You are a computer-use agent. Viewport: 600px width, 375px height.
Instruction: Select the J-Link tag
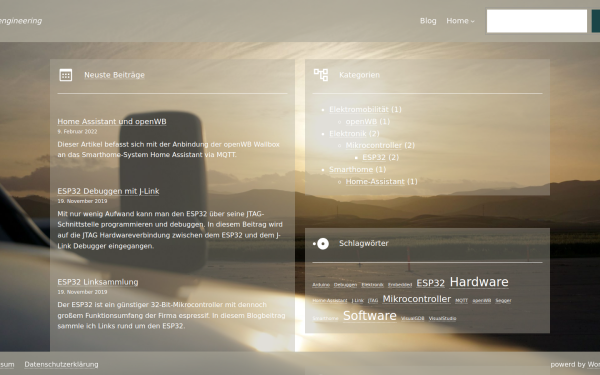[x=358, y=301]
